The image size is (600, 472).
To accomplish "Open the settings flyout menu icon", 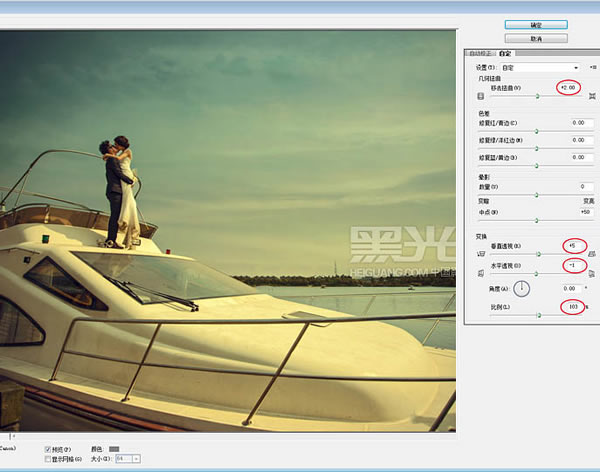I will (x=593, y=67).
